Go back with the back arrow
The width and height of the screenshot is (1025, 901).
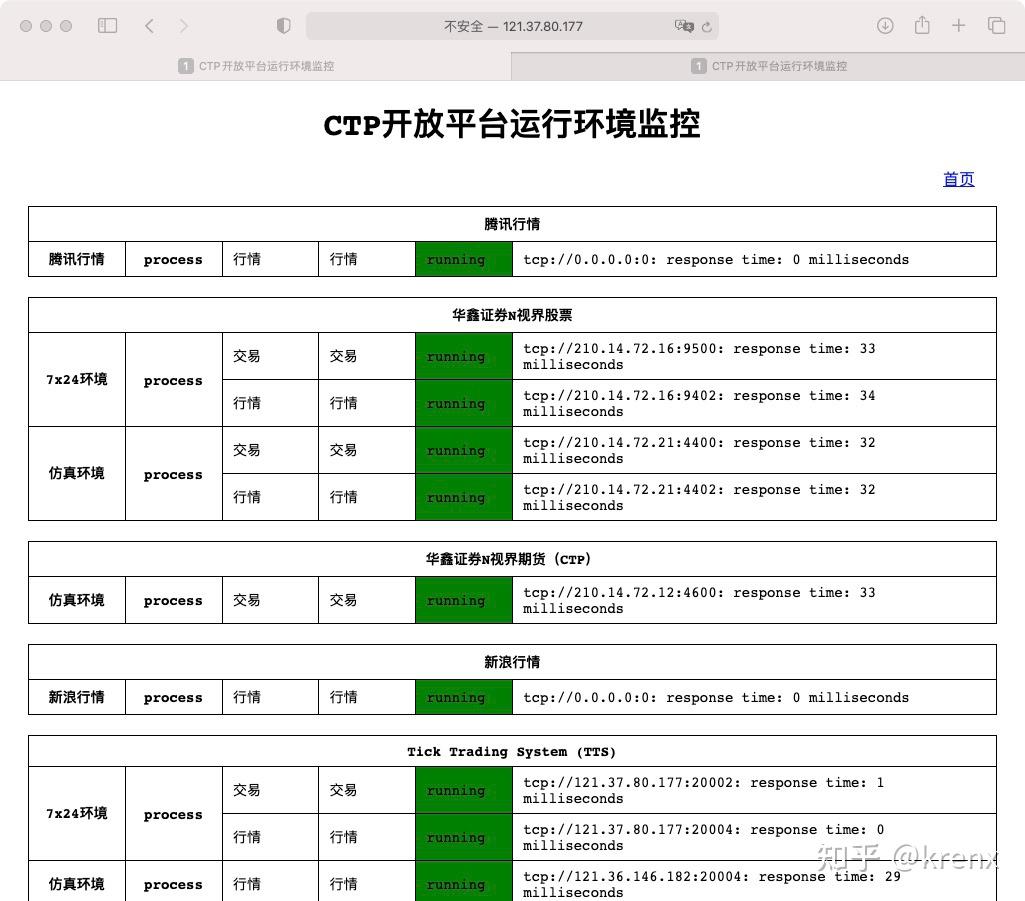point(150,26)
